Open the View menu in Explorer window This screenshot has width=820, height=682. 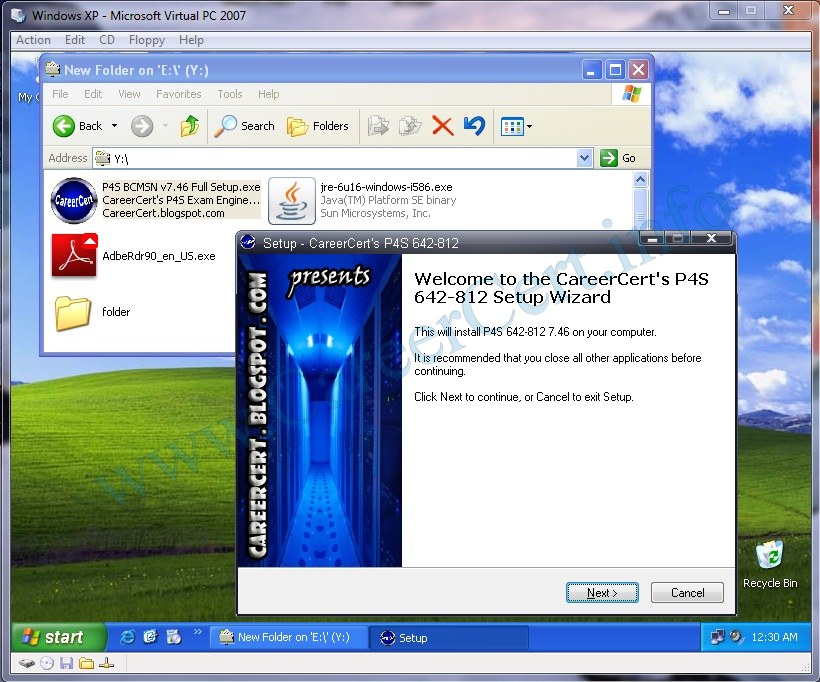(x=129, y=94)
